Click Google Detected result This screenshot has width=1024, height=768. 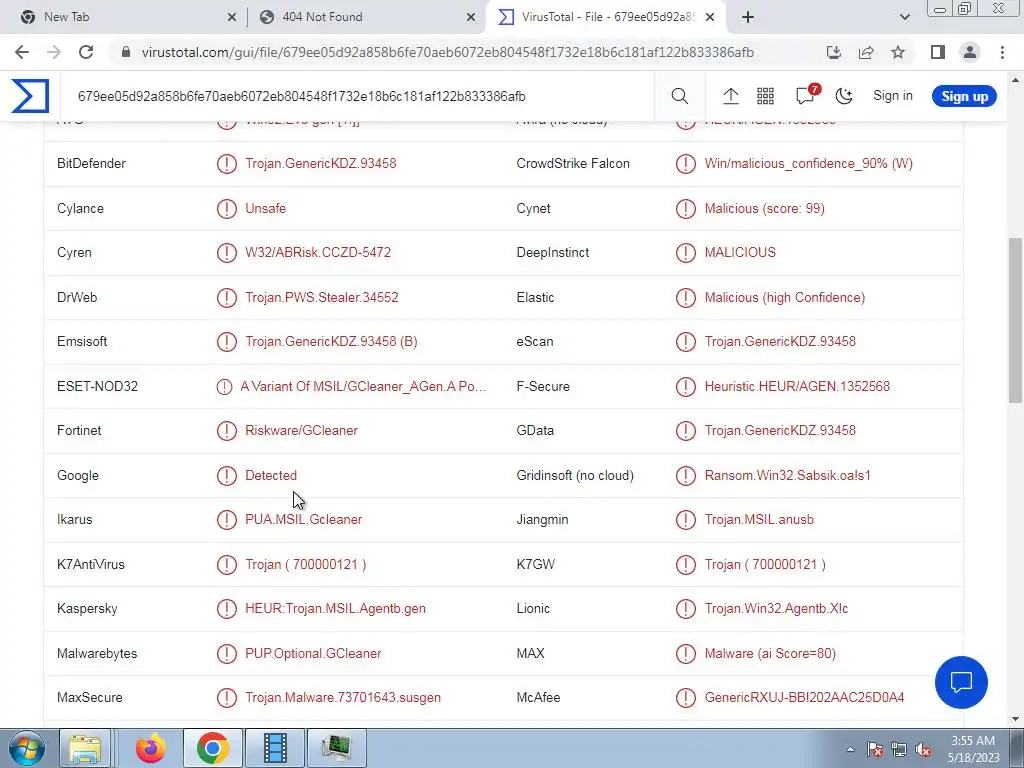[270, 475]
